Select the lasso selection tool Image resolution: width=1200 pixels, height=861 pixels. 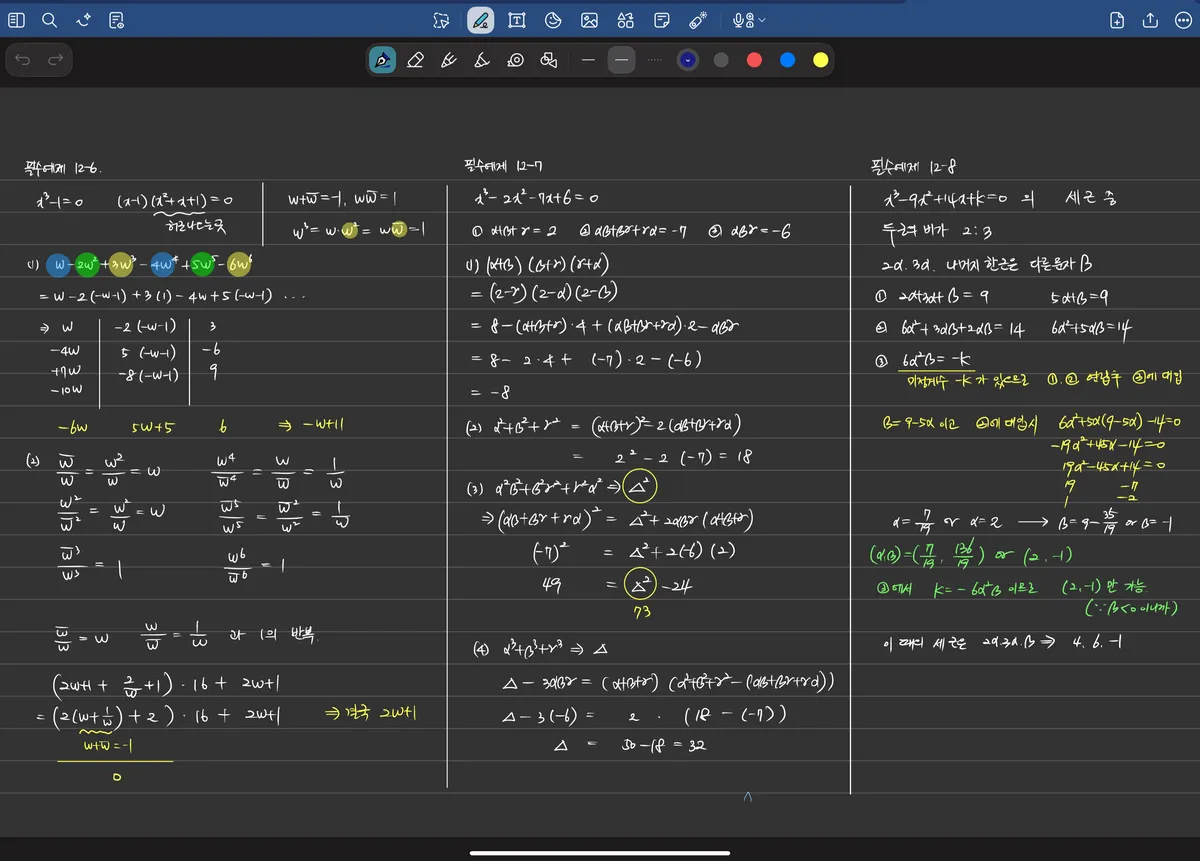coord(442,20)
